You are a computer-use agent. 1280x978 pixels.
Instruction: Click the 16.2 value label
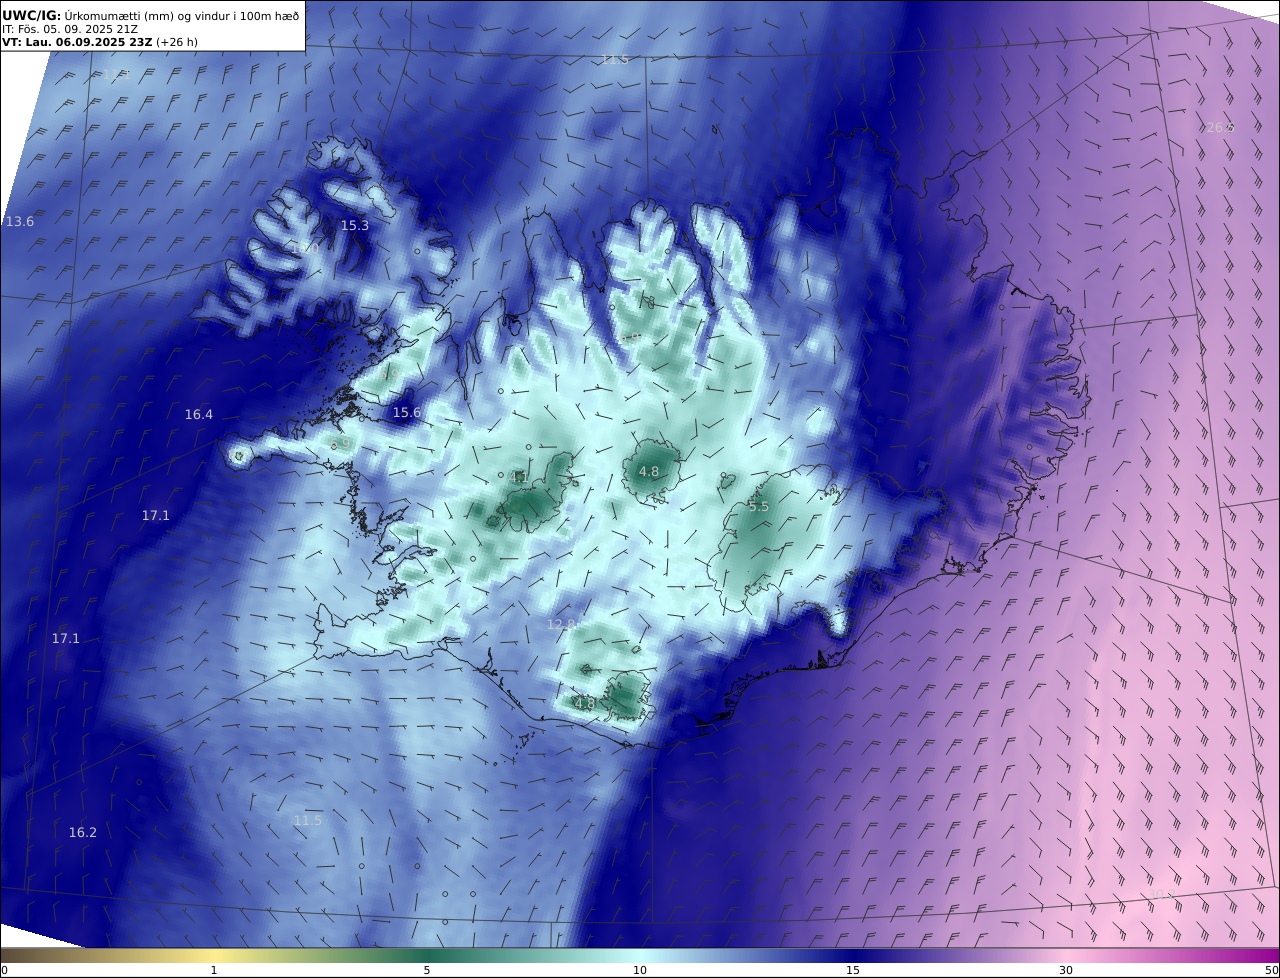point(83,833)
